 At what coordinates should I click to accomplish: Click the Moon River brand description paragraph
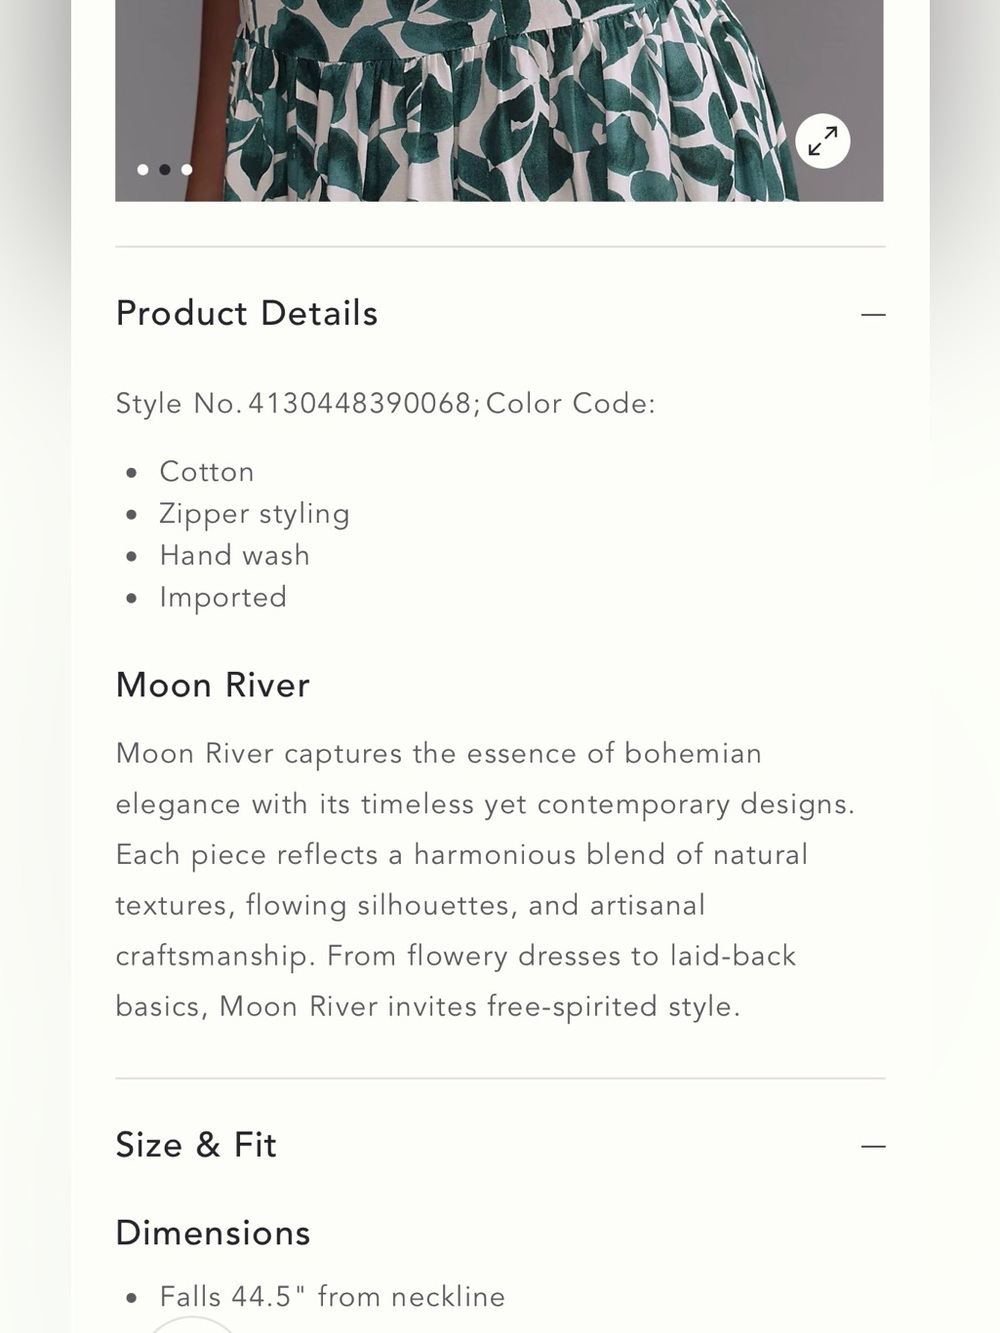[x=485, y=880]
